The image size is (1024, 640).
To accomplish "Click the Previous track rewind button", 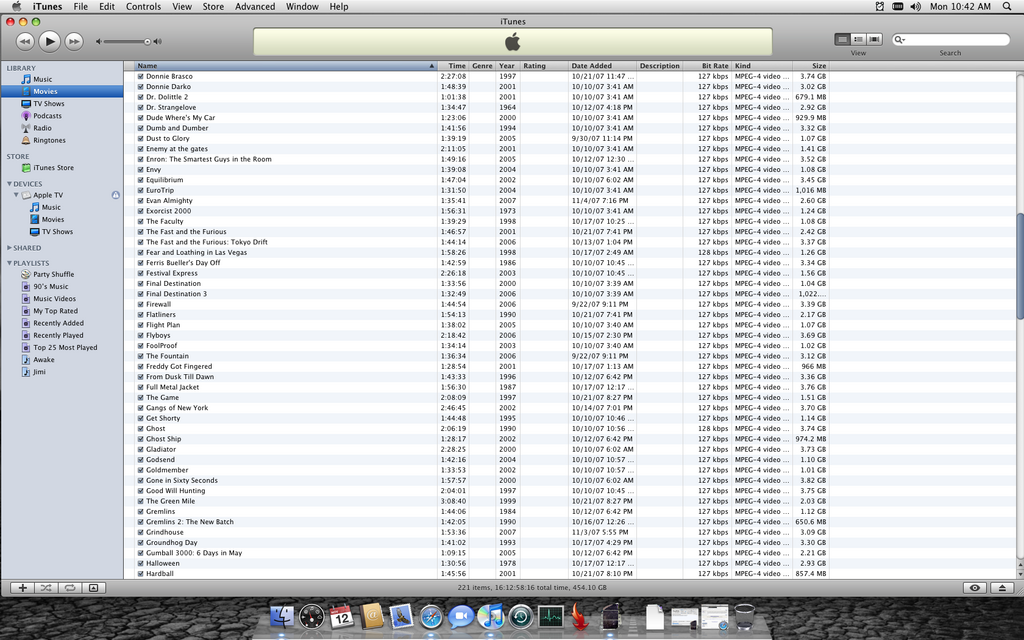I will 25,41.
